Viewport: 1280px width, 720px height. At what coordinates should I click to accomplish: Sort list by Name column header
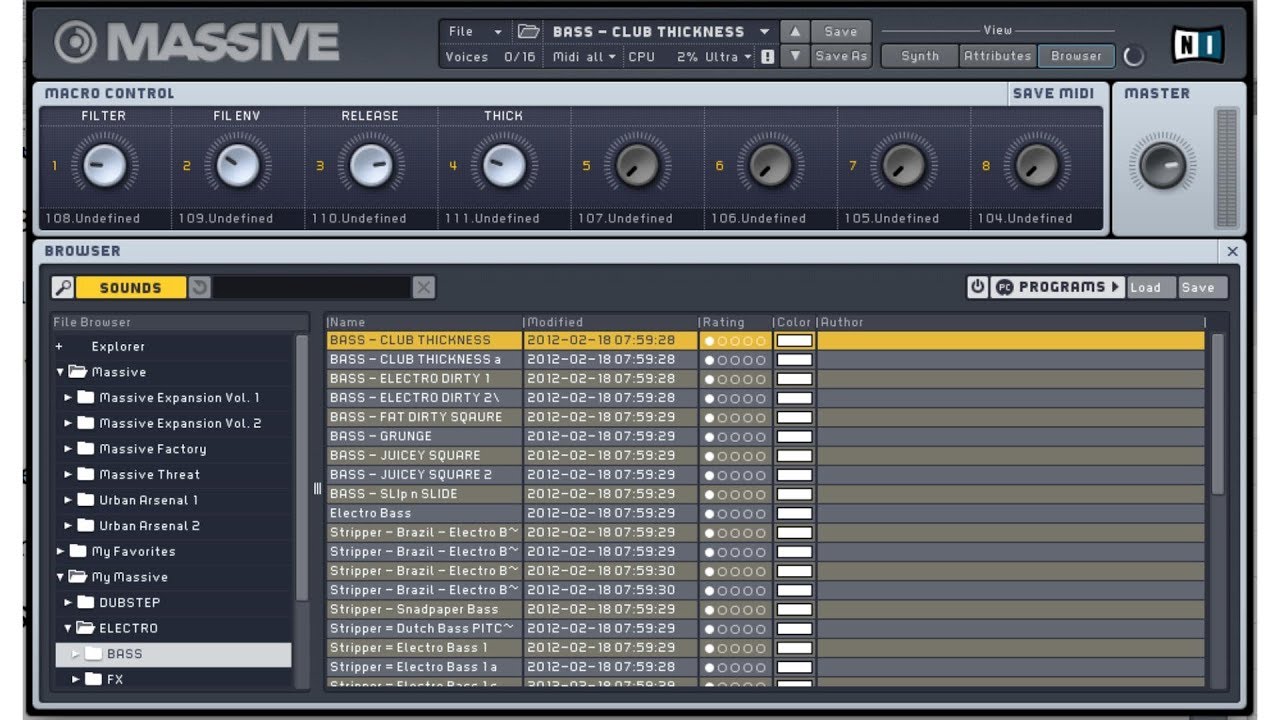point(424,322)
